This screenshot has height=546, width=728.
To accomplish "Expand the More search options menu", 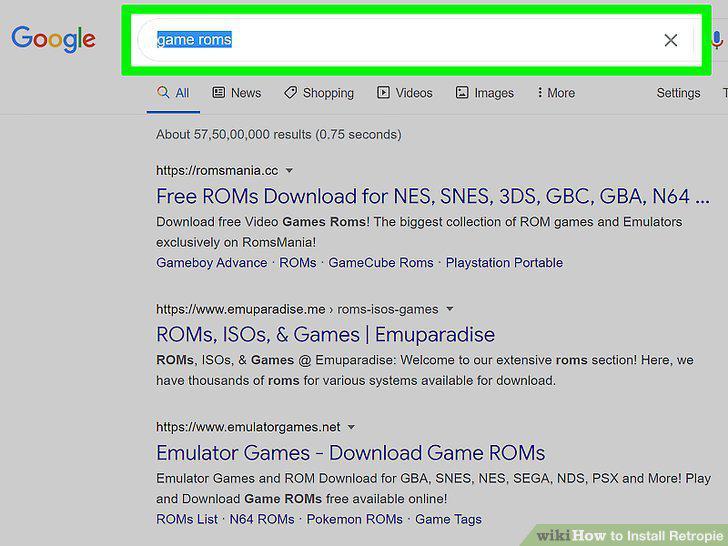I will (556, 93).
